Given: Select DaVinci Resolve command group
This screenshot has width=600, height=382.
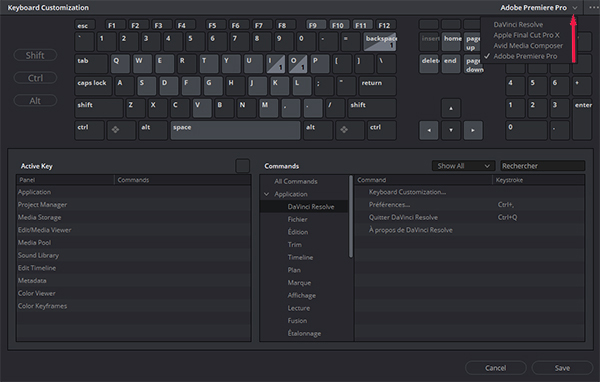Looking at the screenshot, I should click(304, 207).
